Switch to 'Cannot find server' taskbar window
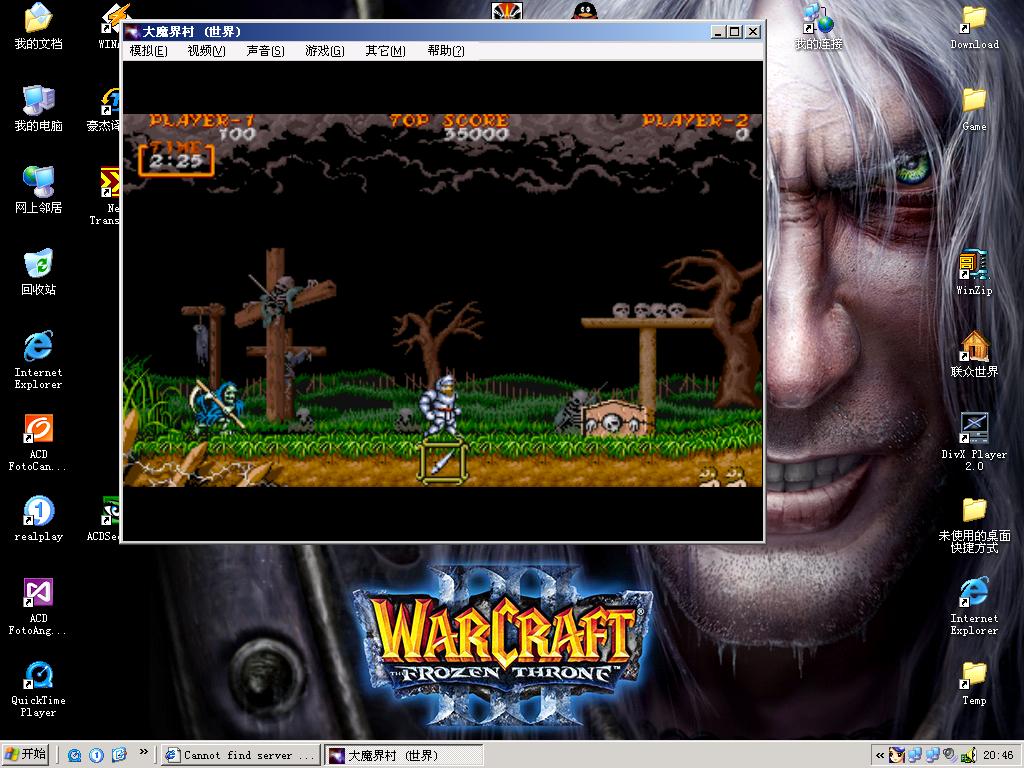The image size is (1024, 768). click(x=240, y=755)
